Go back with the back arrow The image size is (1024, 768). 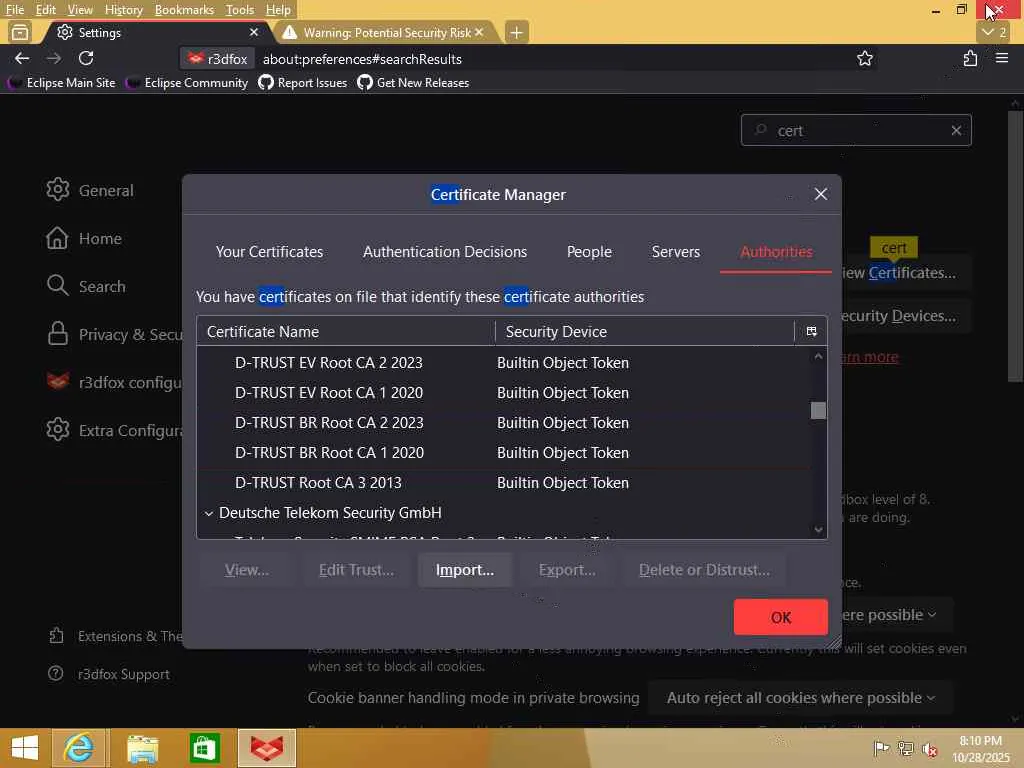(22, 58)
